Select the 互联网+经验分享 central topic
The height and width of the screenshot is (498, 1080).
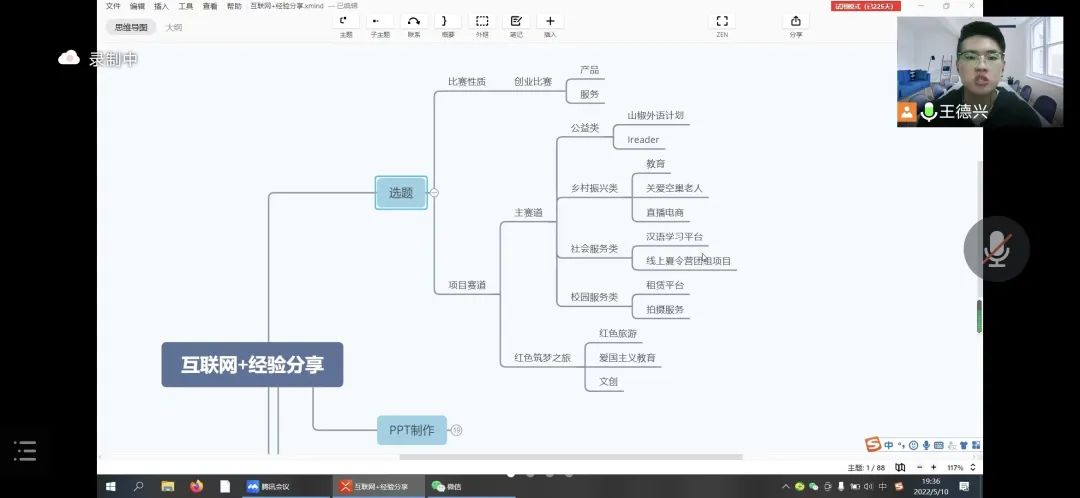[252, 365]
